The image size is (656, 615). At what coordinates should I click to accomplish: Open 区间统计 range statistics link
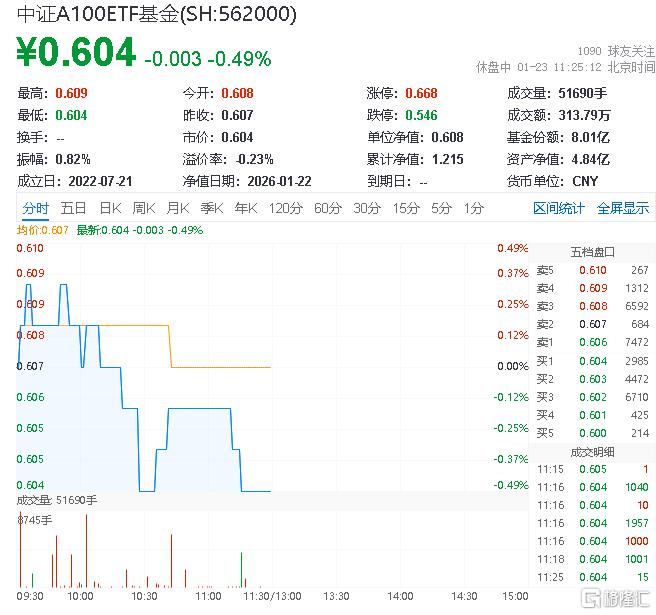click(x=559, y=208)
